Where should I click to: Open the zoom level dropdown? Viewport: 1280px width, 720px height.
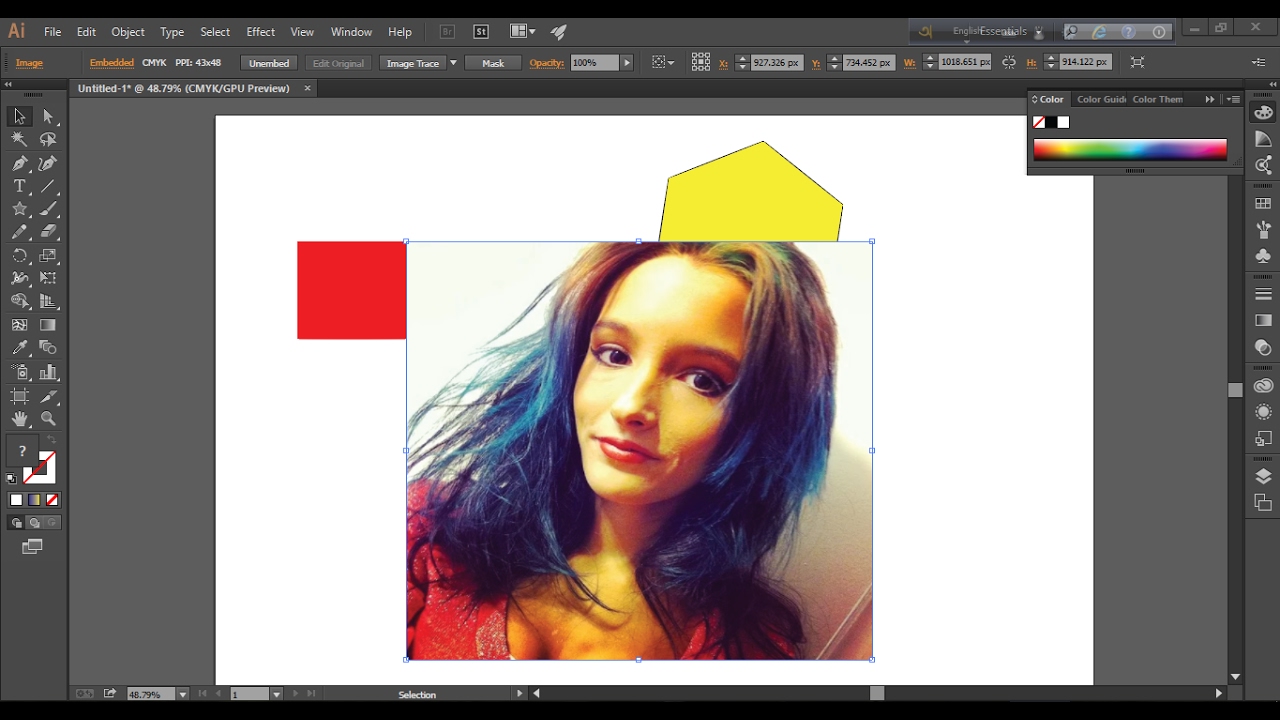(x=182, y=694)
